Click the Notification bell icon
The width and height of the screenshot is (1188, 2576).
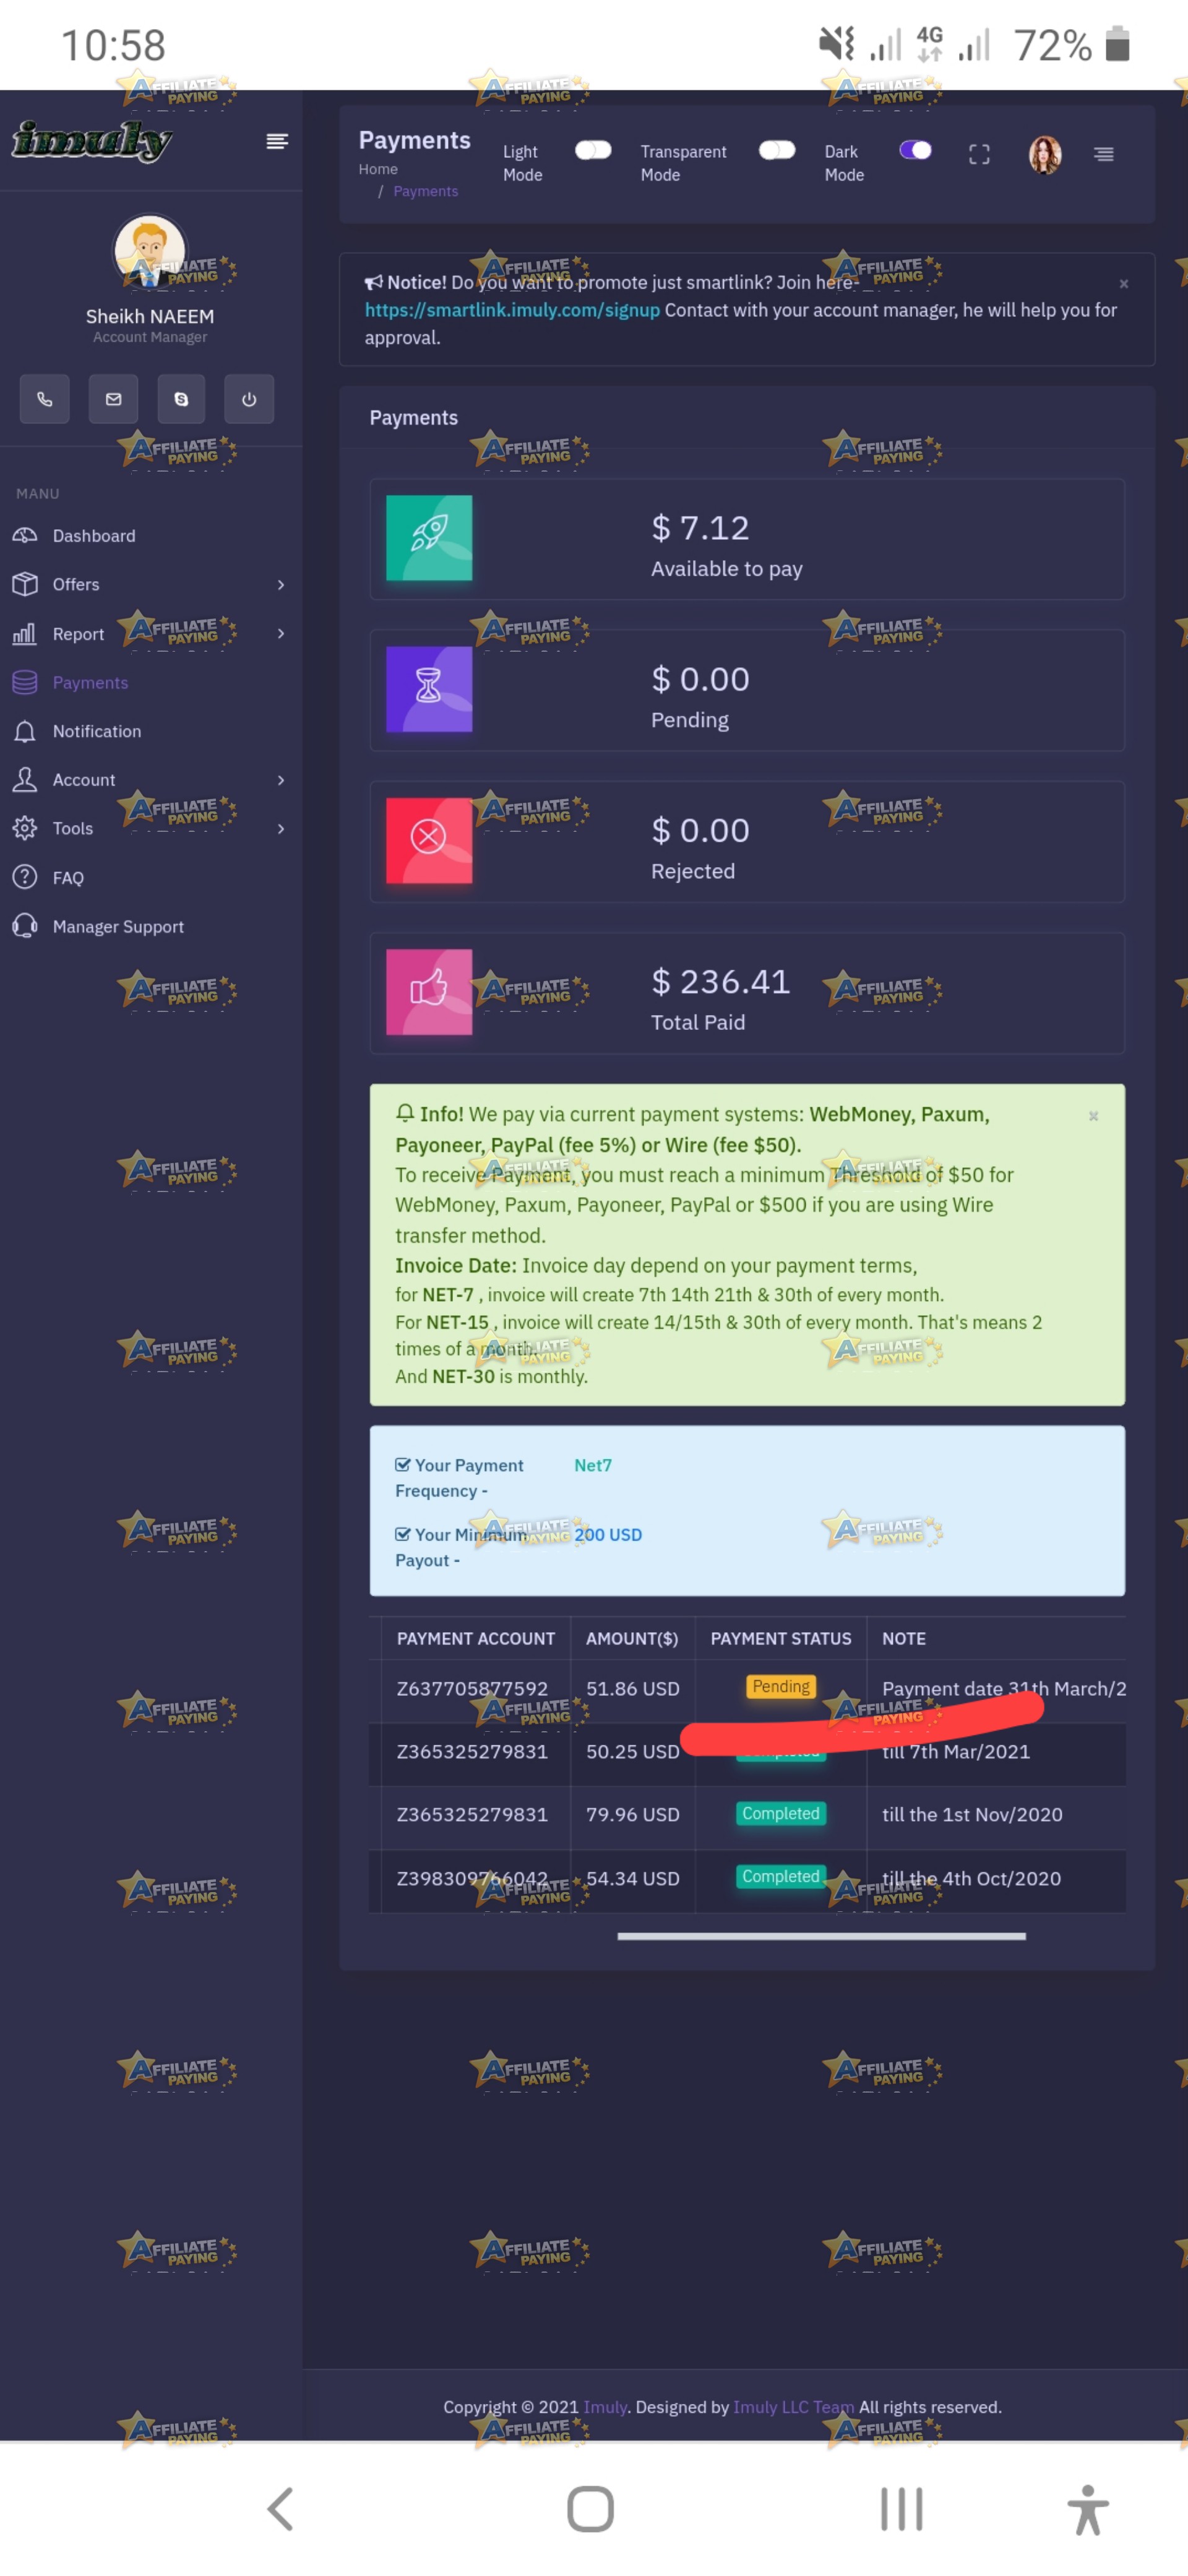click(25, 731)
